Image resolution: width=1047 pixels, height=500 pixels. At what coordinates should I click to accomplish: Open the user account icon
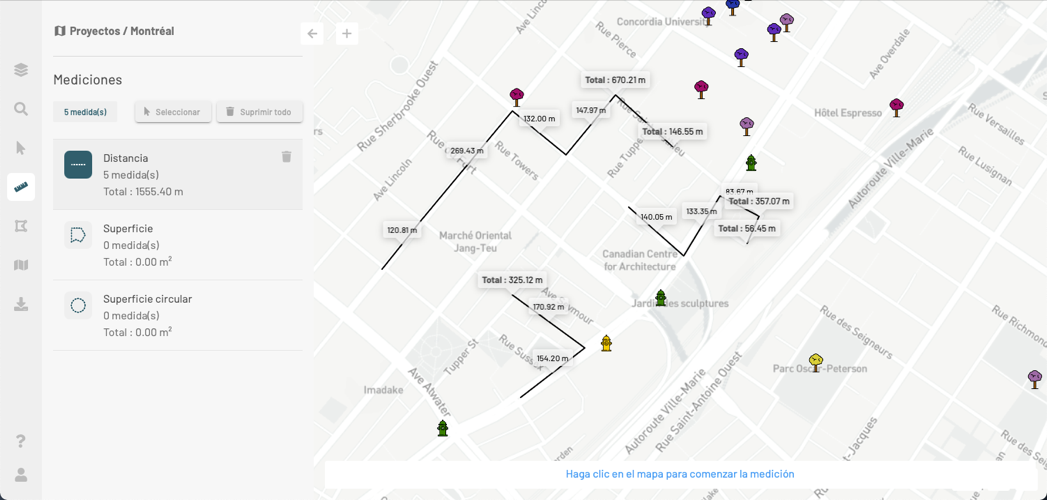point(21,475)
